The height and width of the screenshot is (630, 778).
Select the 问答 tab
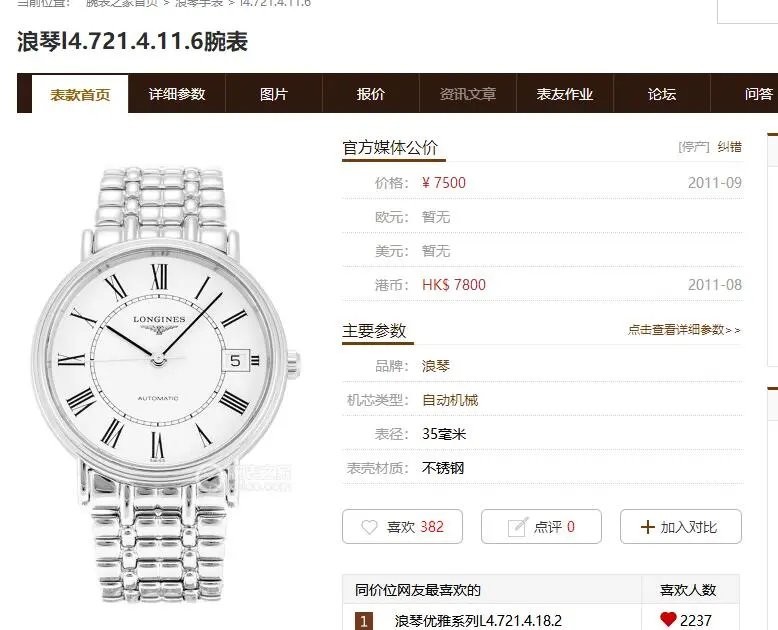[x=759, y=94]
